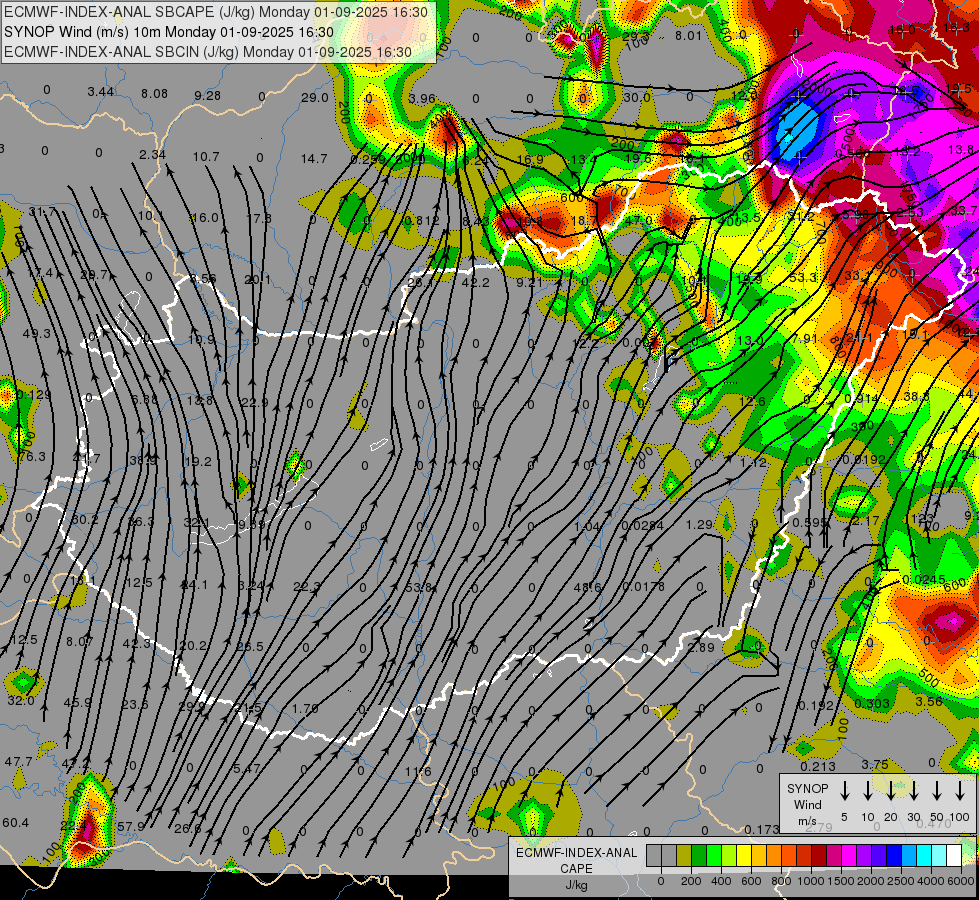Click the wind arrow above the 50 m/s label

tap(937, 790)
